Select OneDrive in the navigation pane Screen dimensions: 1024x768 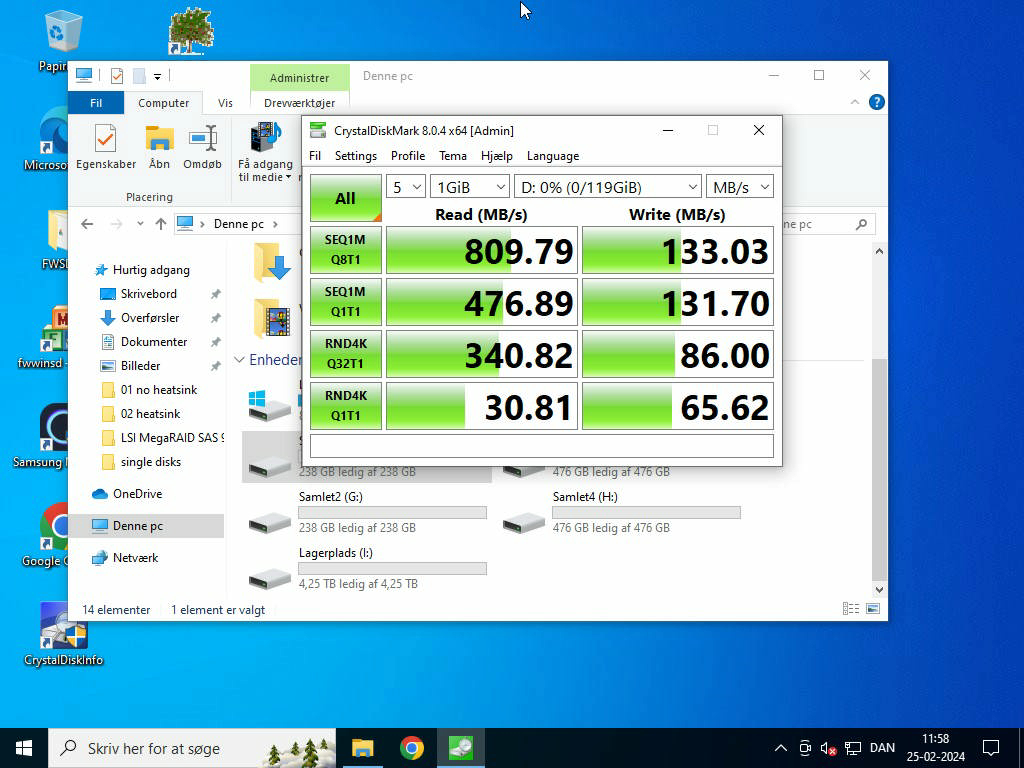click(x=137, y=494)
